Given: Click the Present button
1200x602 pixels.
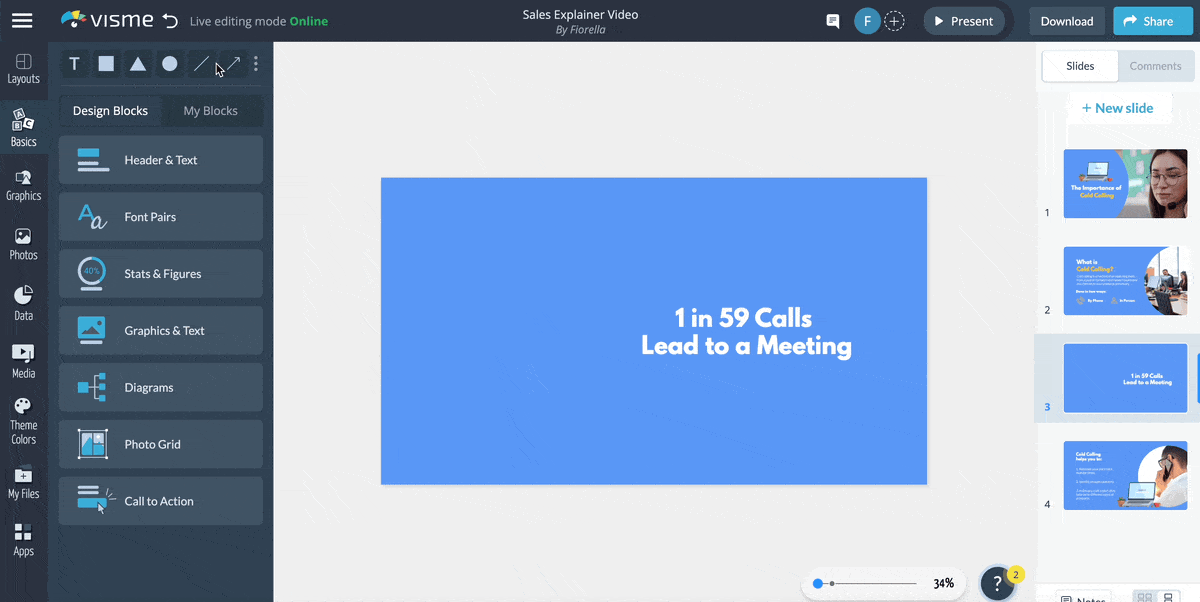Looking at the screenshot, I should [963, 20].
